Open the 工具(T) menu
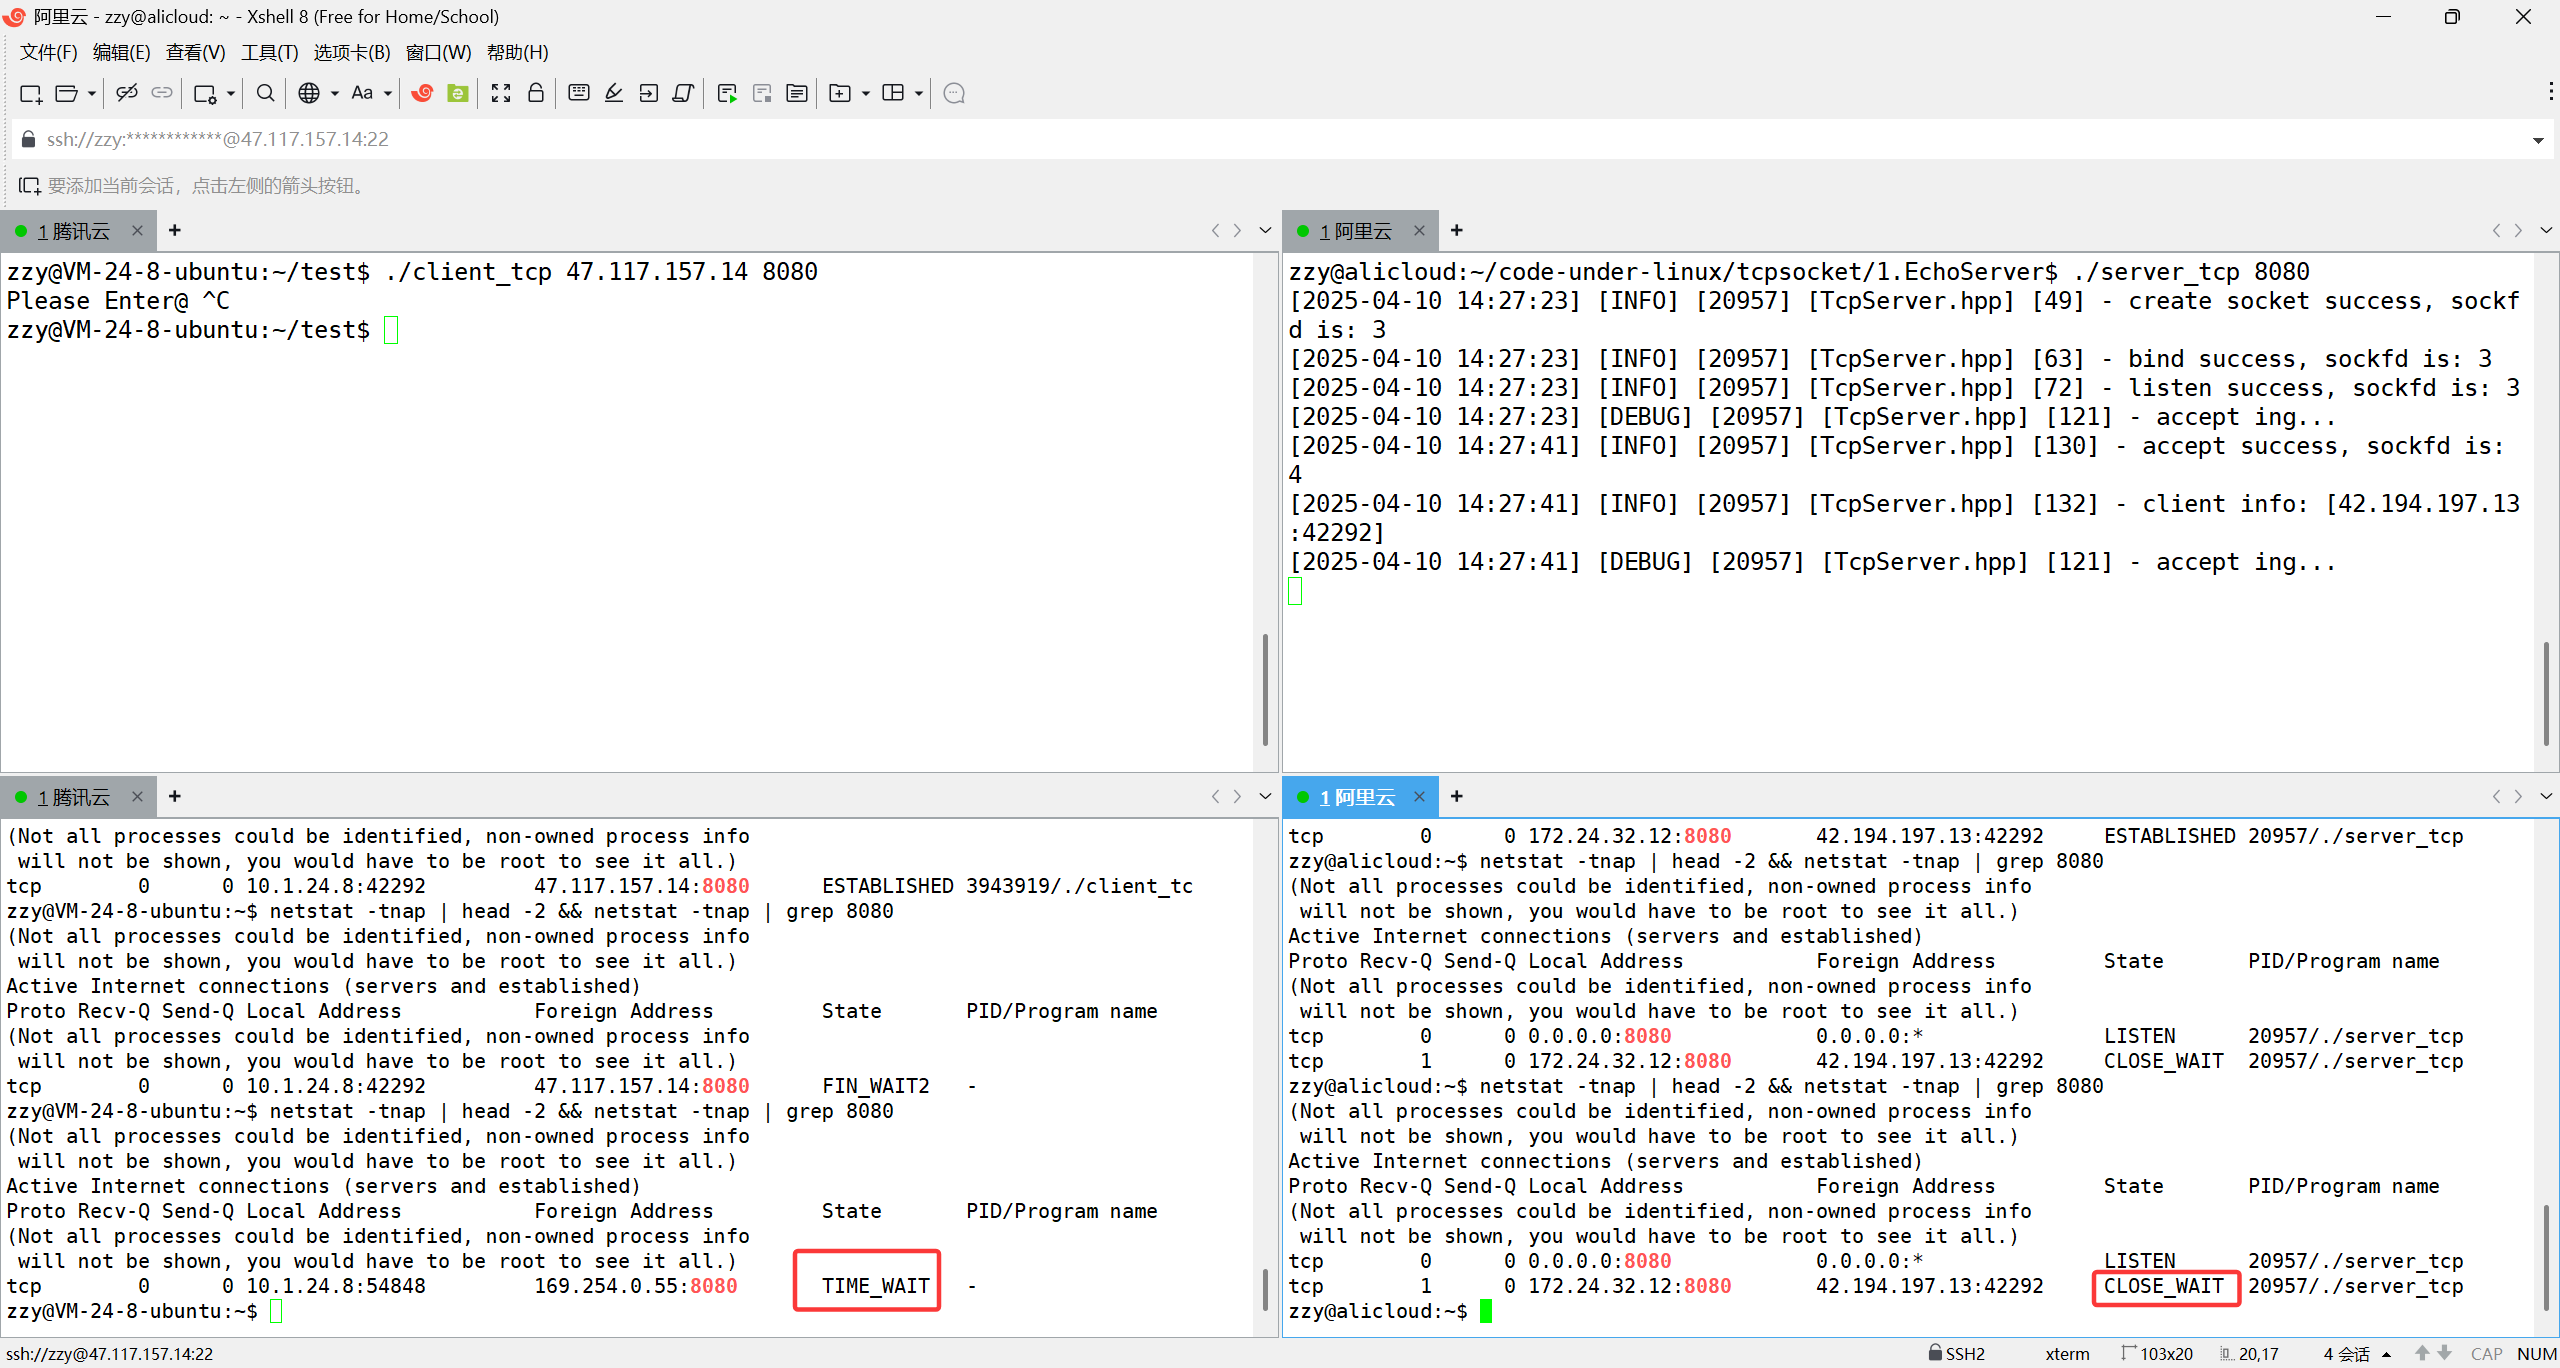Viewport: 2560px width, 1368px height. coord(269,52)
